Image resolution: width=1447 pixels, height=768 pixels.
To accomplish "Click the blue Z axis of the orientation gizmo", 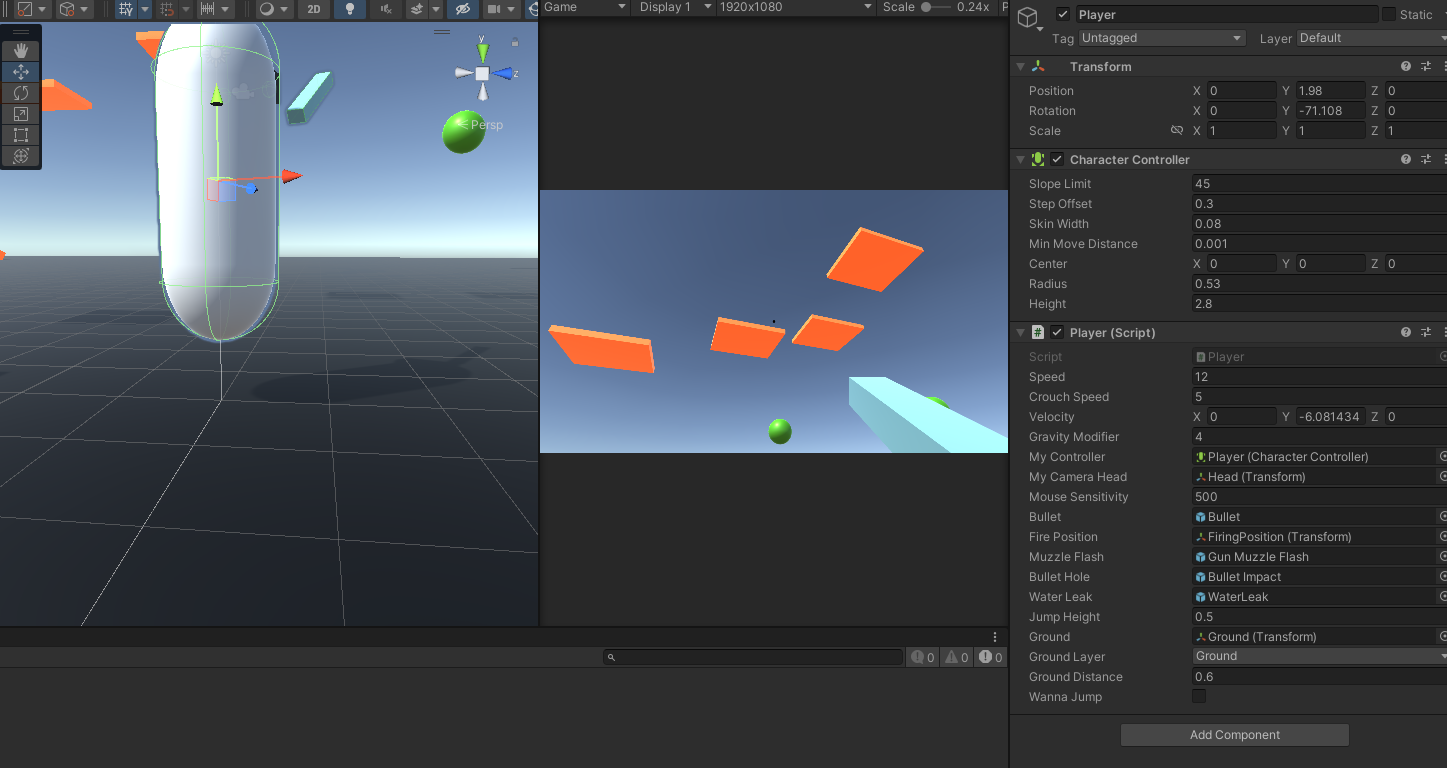I will tap(503, 73).
